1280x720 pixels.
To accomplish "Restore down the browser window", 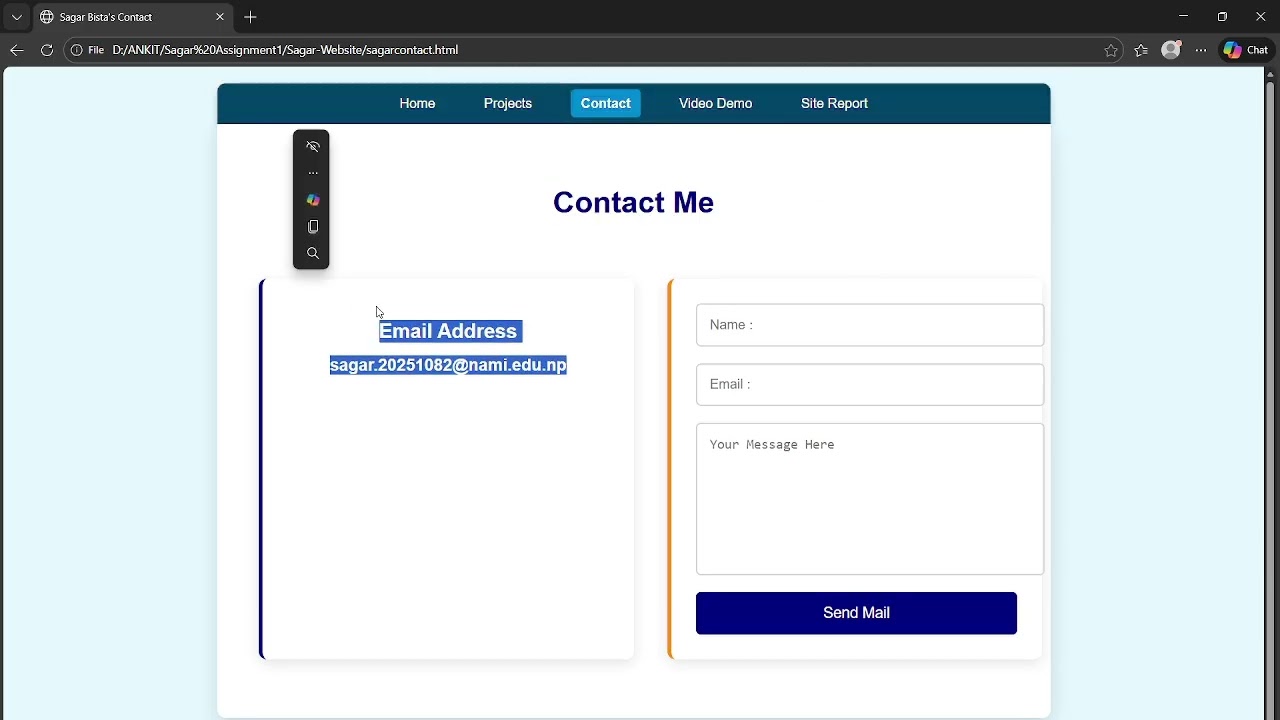I will 1222,17.
